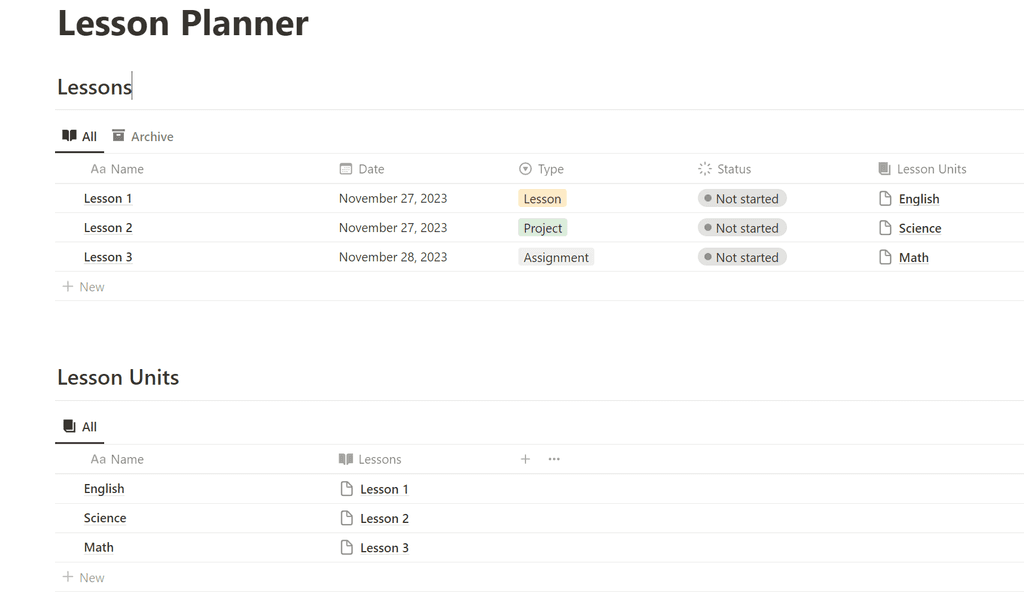Open the Assignment type selector for Lesson 3
Image resolution: width=1024 pixels, height=600 pixels.
click(556, 257)
